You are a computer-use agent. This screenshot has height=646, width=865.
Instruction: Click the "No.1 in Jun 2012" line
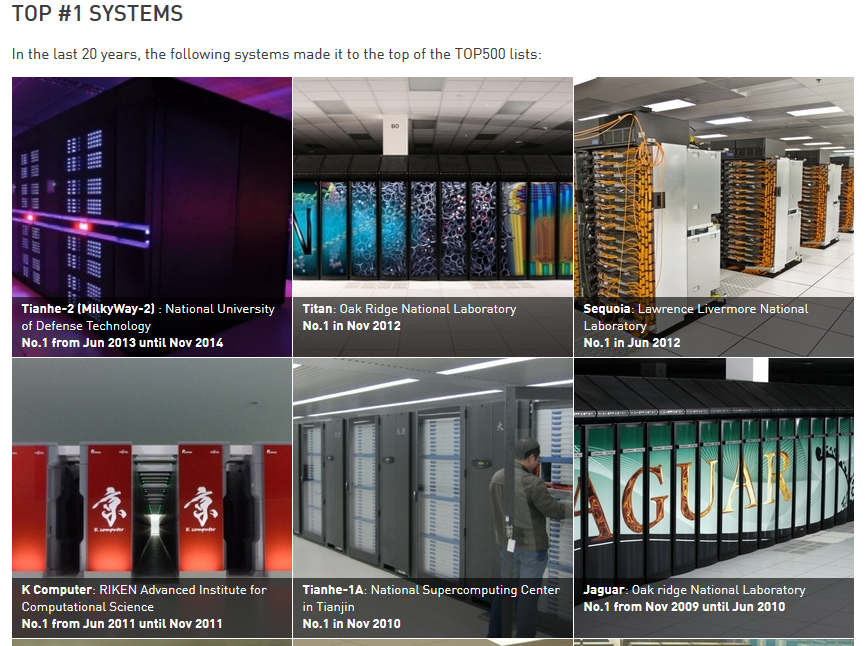pyautogui.click(x=632, y=343)
